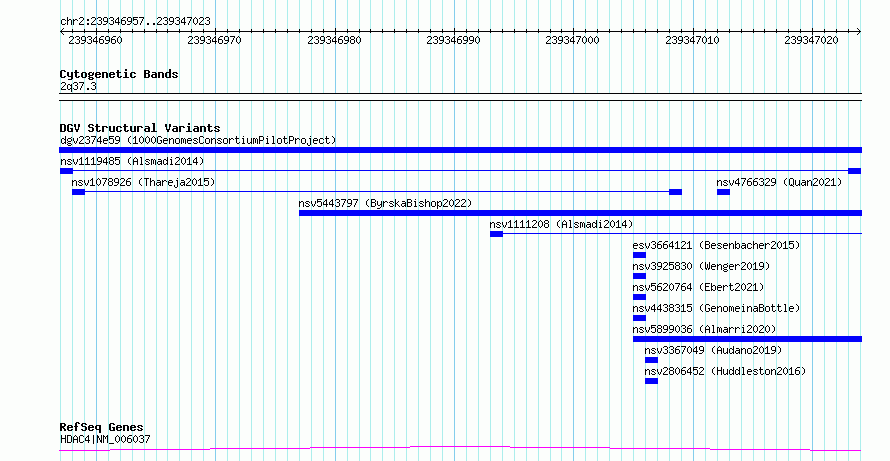The height and width of the screenshot is (461, 890).
Task: Click the RefSeq Genes track title
Action: pyautogui.click(x=102, y=427)
